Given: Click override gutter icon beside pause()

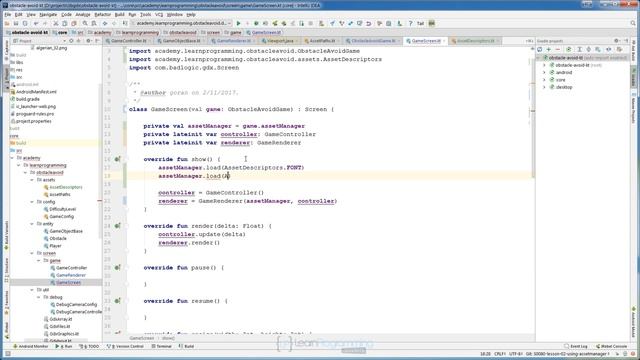Looking at the screenshot, I should tap(118, 268).
